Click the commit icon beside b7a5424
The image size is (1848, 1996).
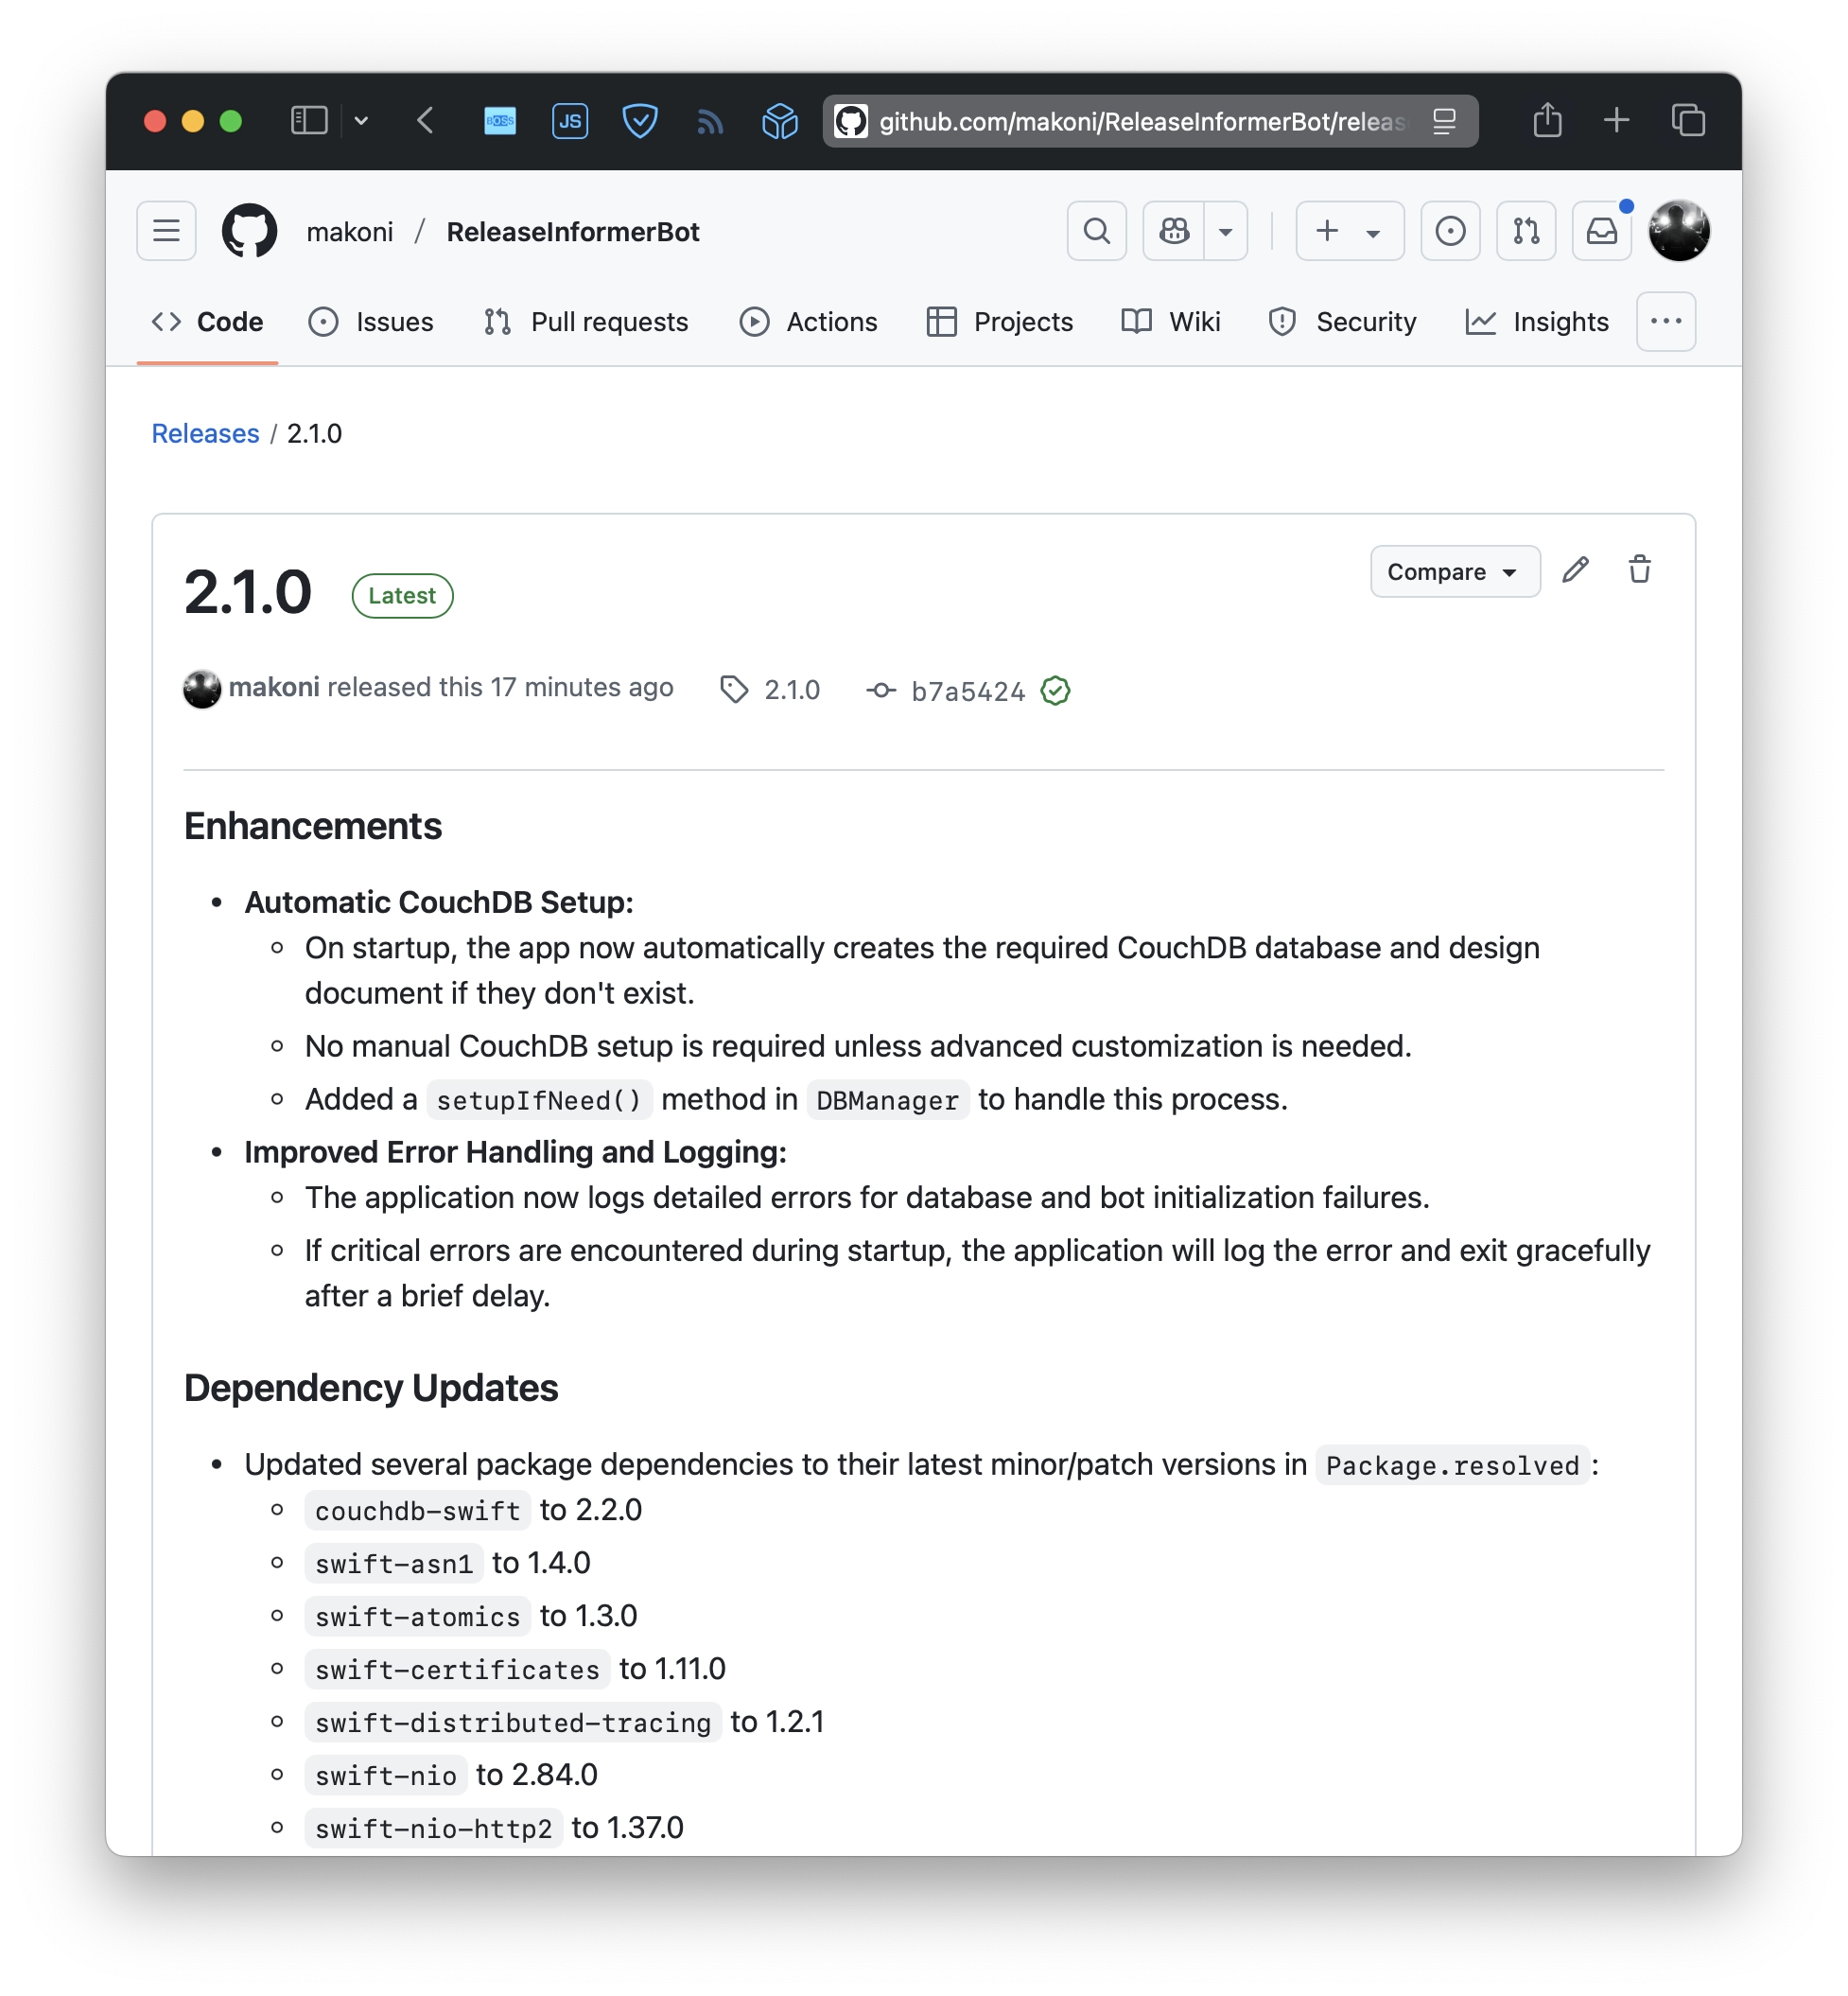point(881,690)
